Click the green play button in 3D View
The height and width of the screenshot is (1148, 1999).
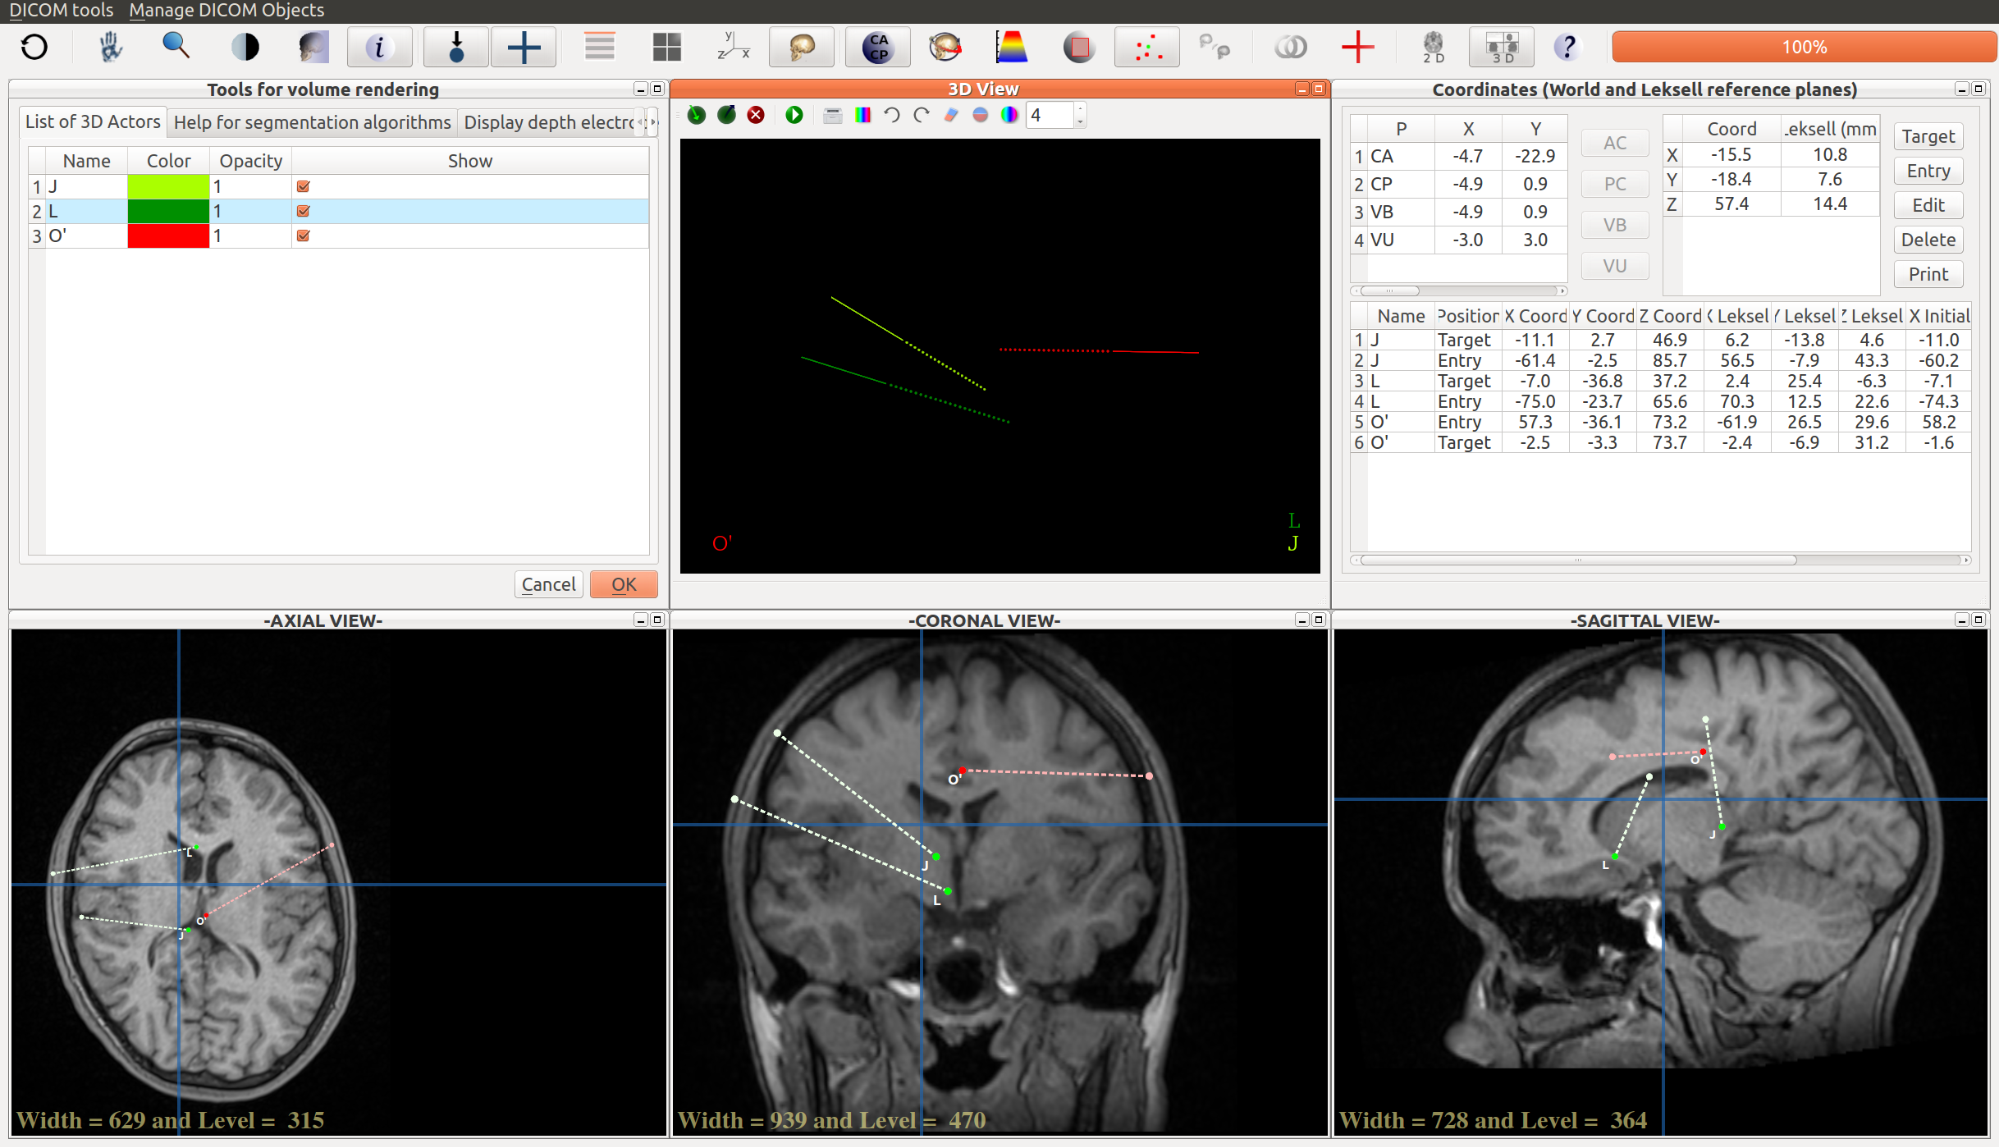point(794,115)
